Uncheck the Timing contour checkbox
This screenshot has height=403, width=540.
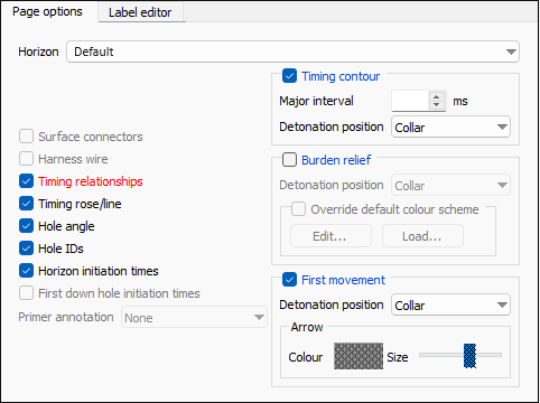click(289, 76)
